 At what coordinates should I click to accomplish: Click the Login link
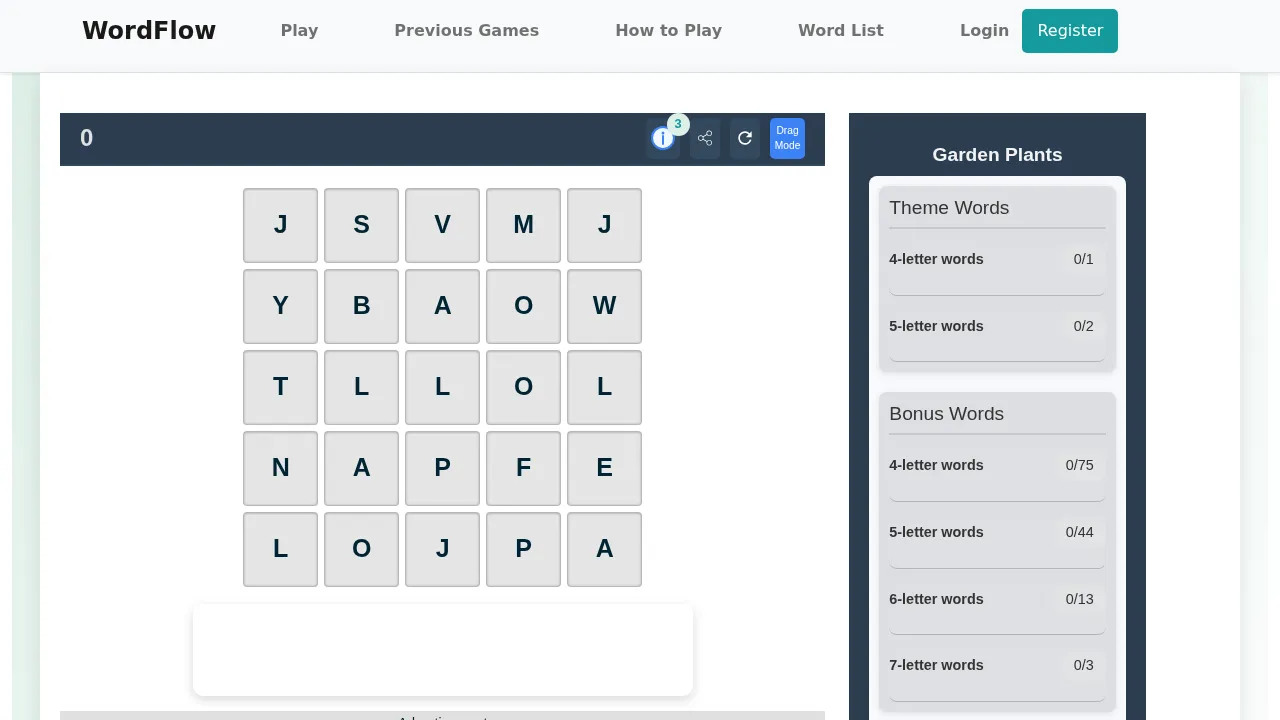[x=984, y=30]
